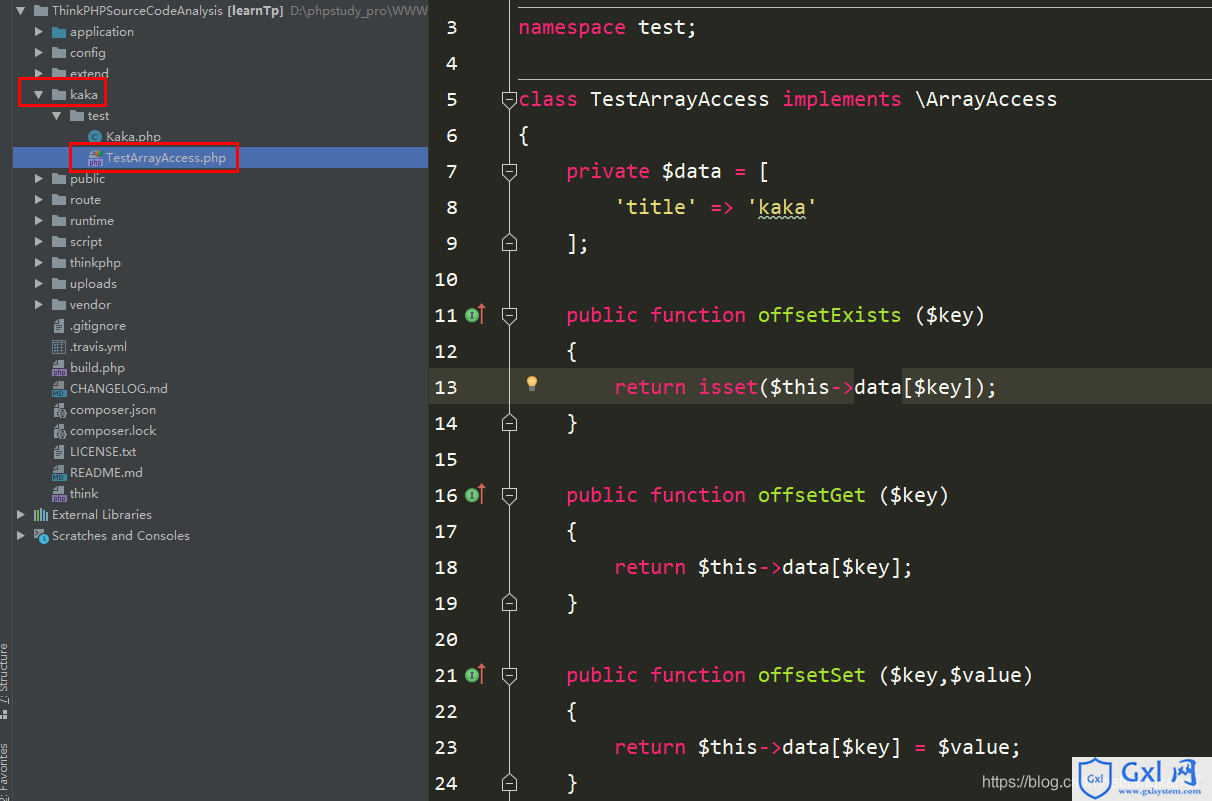Fold the offsetExists function at line 11
The height and width of the screenshot is (801, 1212).
coord(509,315)
